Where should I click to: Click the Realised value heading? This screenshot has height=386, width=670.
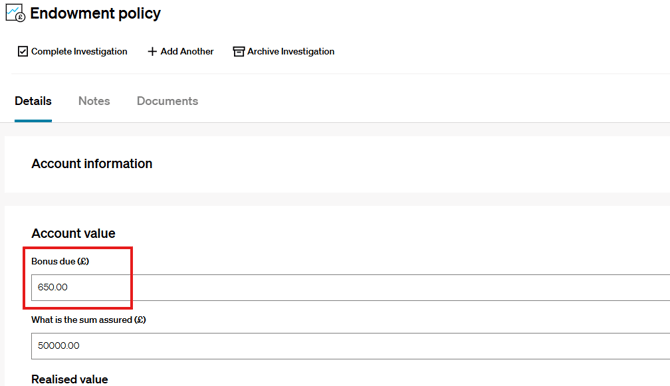click(x=70, y=379)
